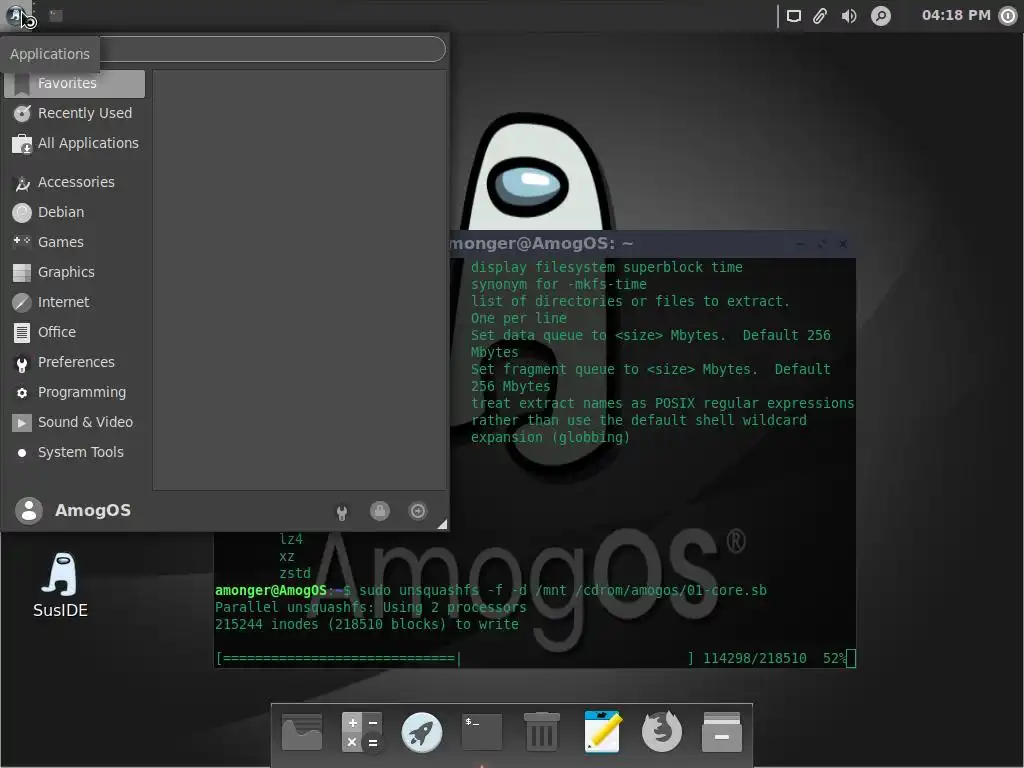Click 'expansion (globbing)' terminal text

coord(550,437)
